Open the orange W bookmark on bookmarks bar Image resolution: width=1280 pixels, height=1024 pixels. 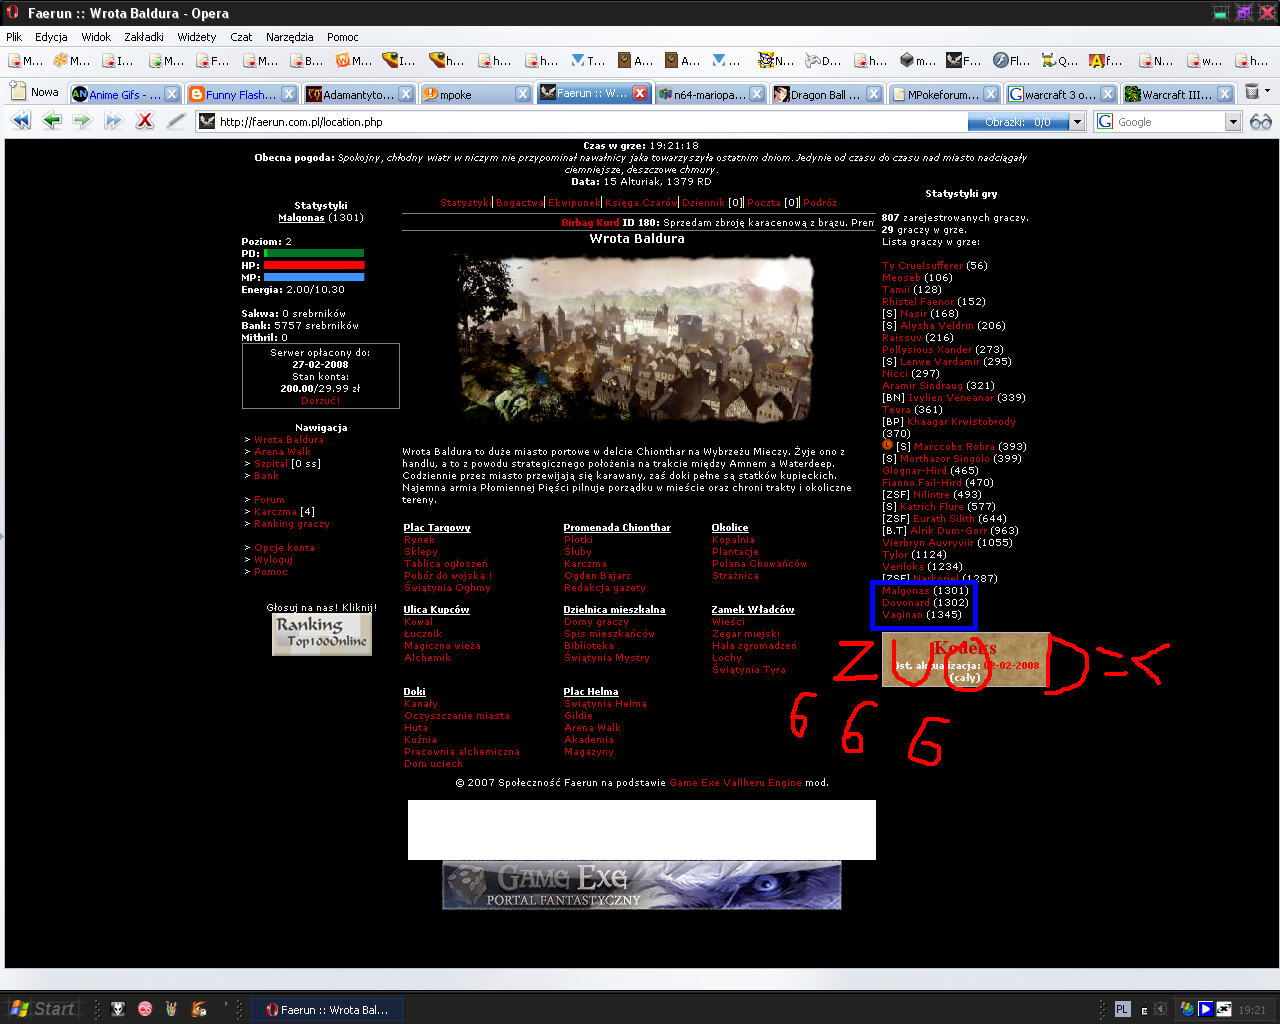(x=354, y=61)
